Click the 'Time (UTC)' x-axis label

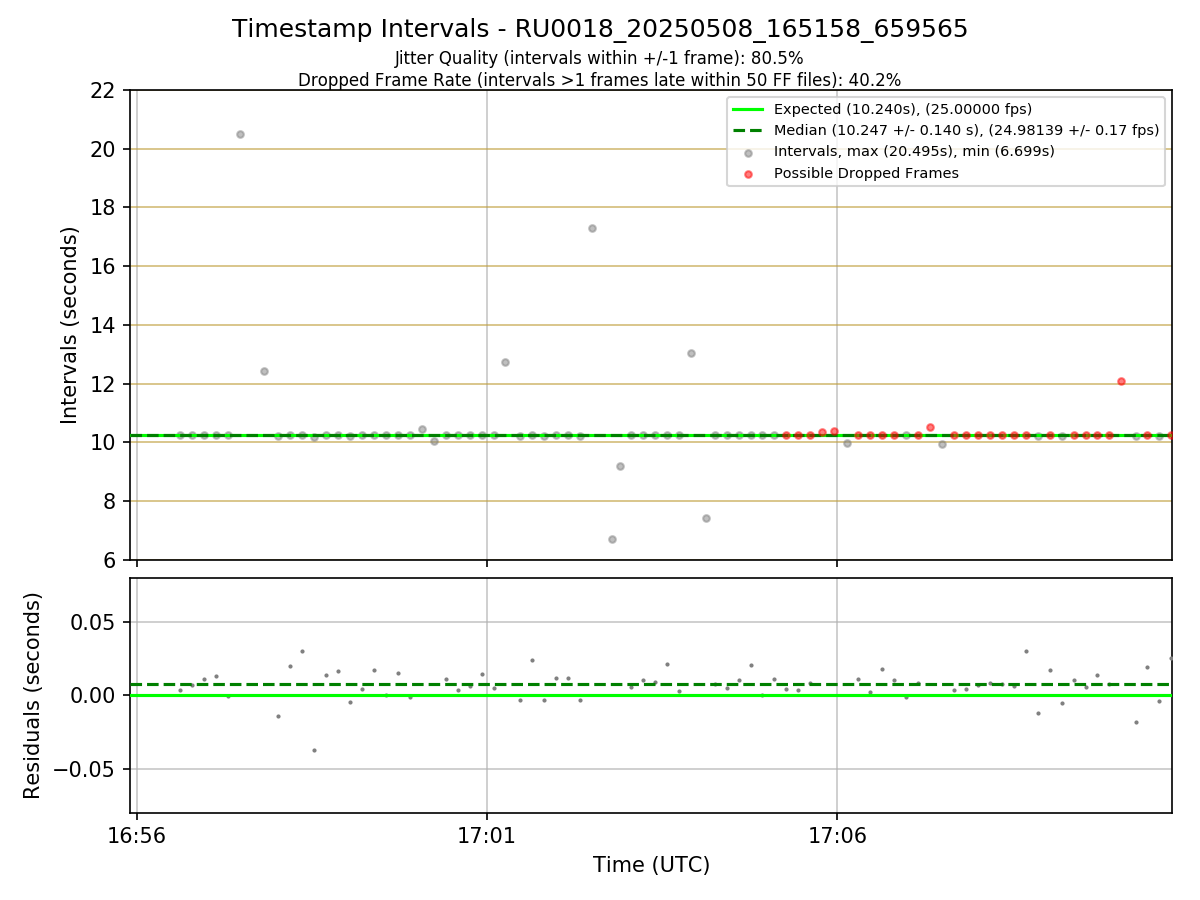coord(651,865)
